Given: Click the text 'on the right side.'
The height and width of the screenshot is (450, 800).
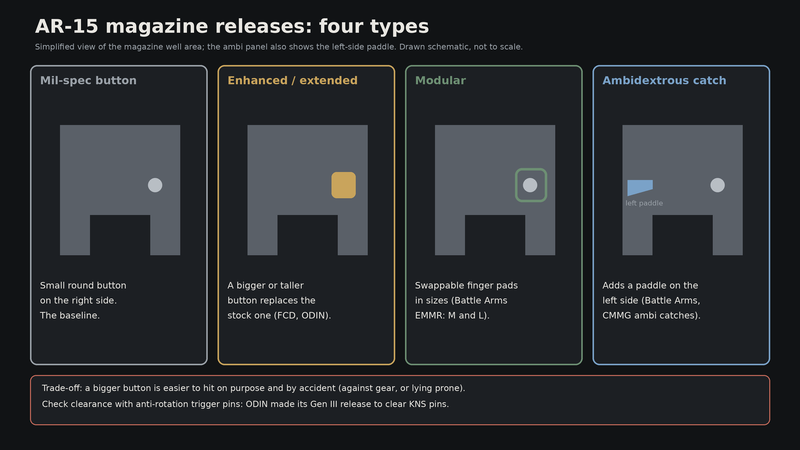Looking at the screenshot, I should pyautogui.click(x=78, y=301).
